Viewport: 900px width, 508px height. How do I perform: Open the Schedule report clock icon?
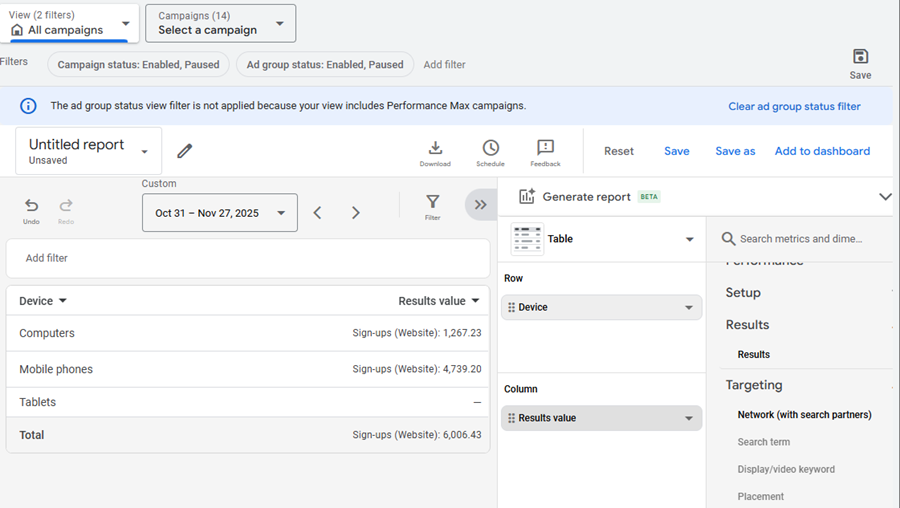click(x=490, y=149)
